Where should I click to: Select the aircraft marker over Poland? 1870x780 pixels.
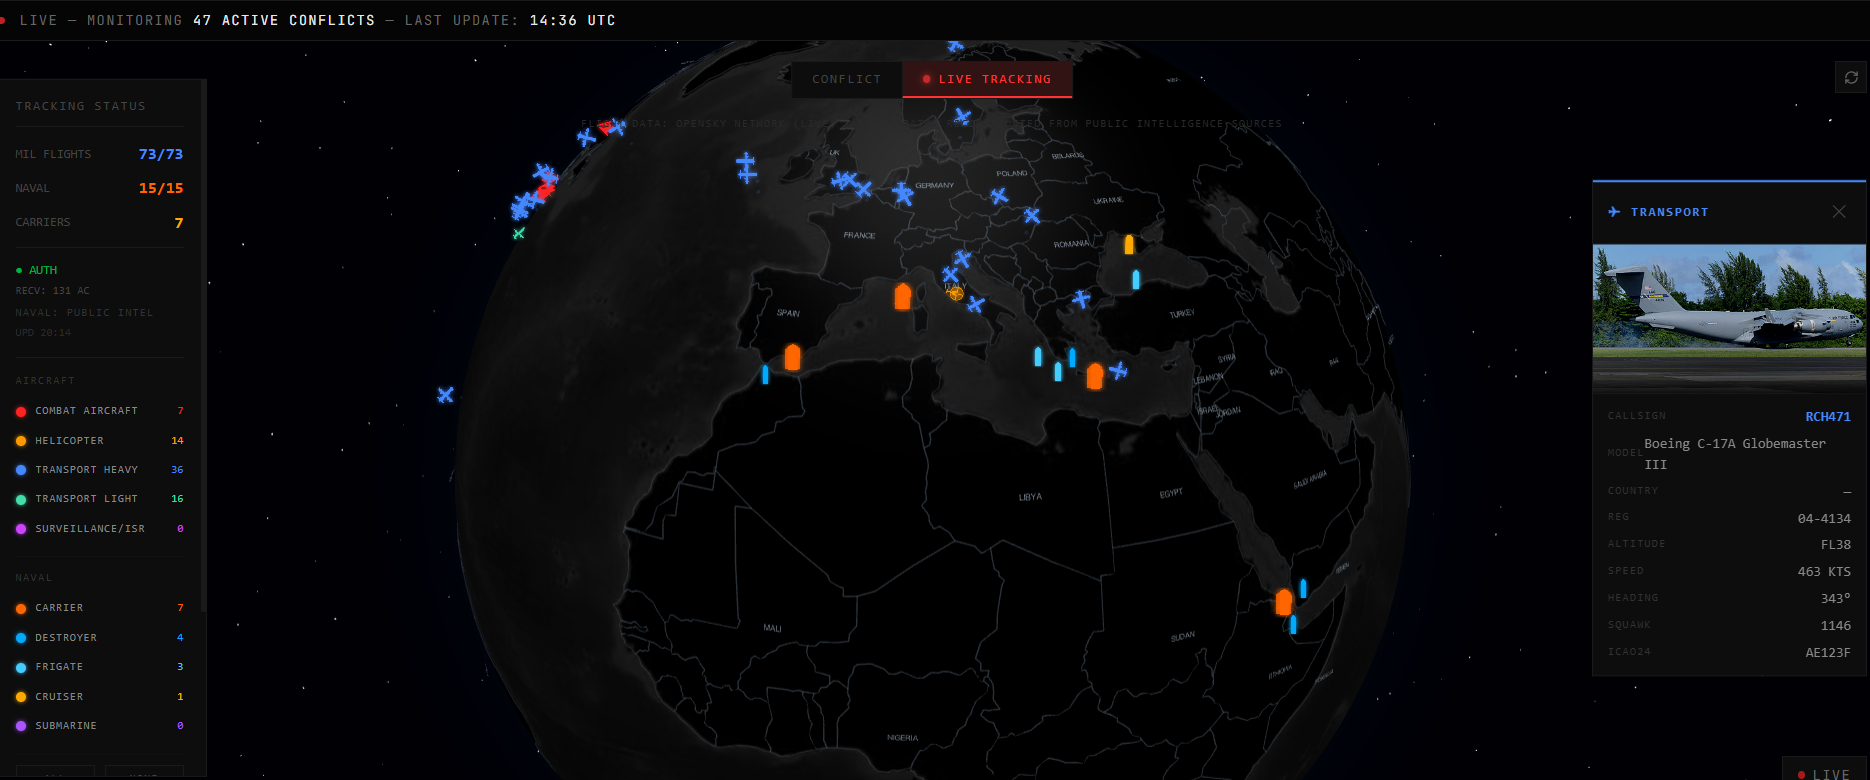tap(998, 196)
